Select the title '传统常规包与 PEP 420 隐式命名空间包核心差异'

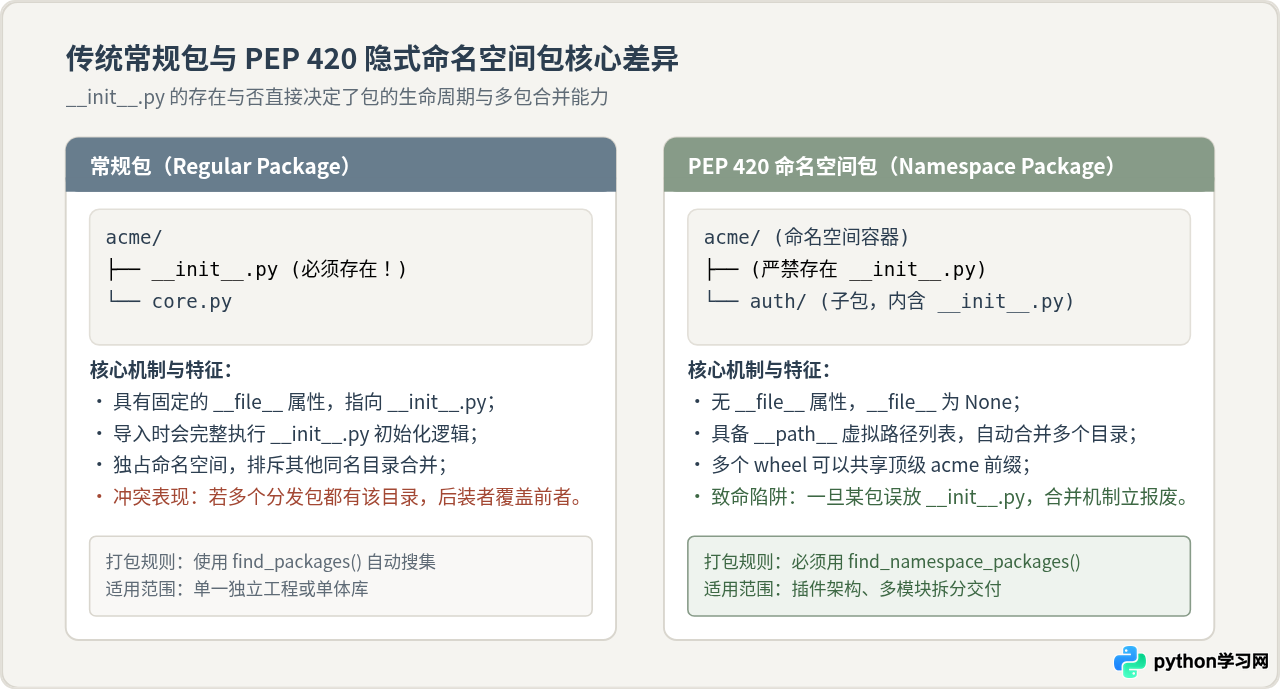[x=372, y=60]
